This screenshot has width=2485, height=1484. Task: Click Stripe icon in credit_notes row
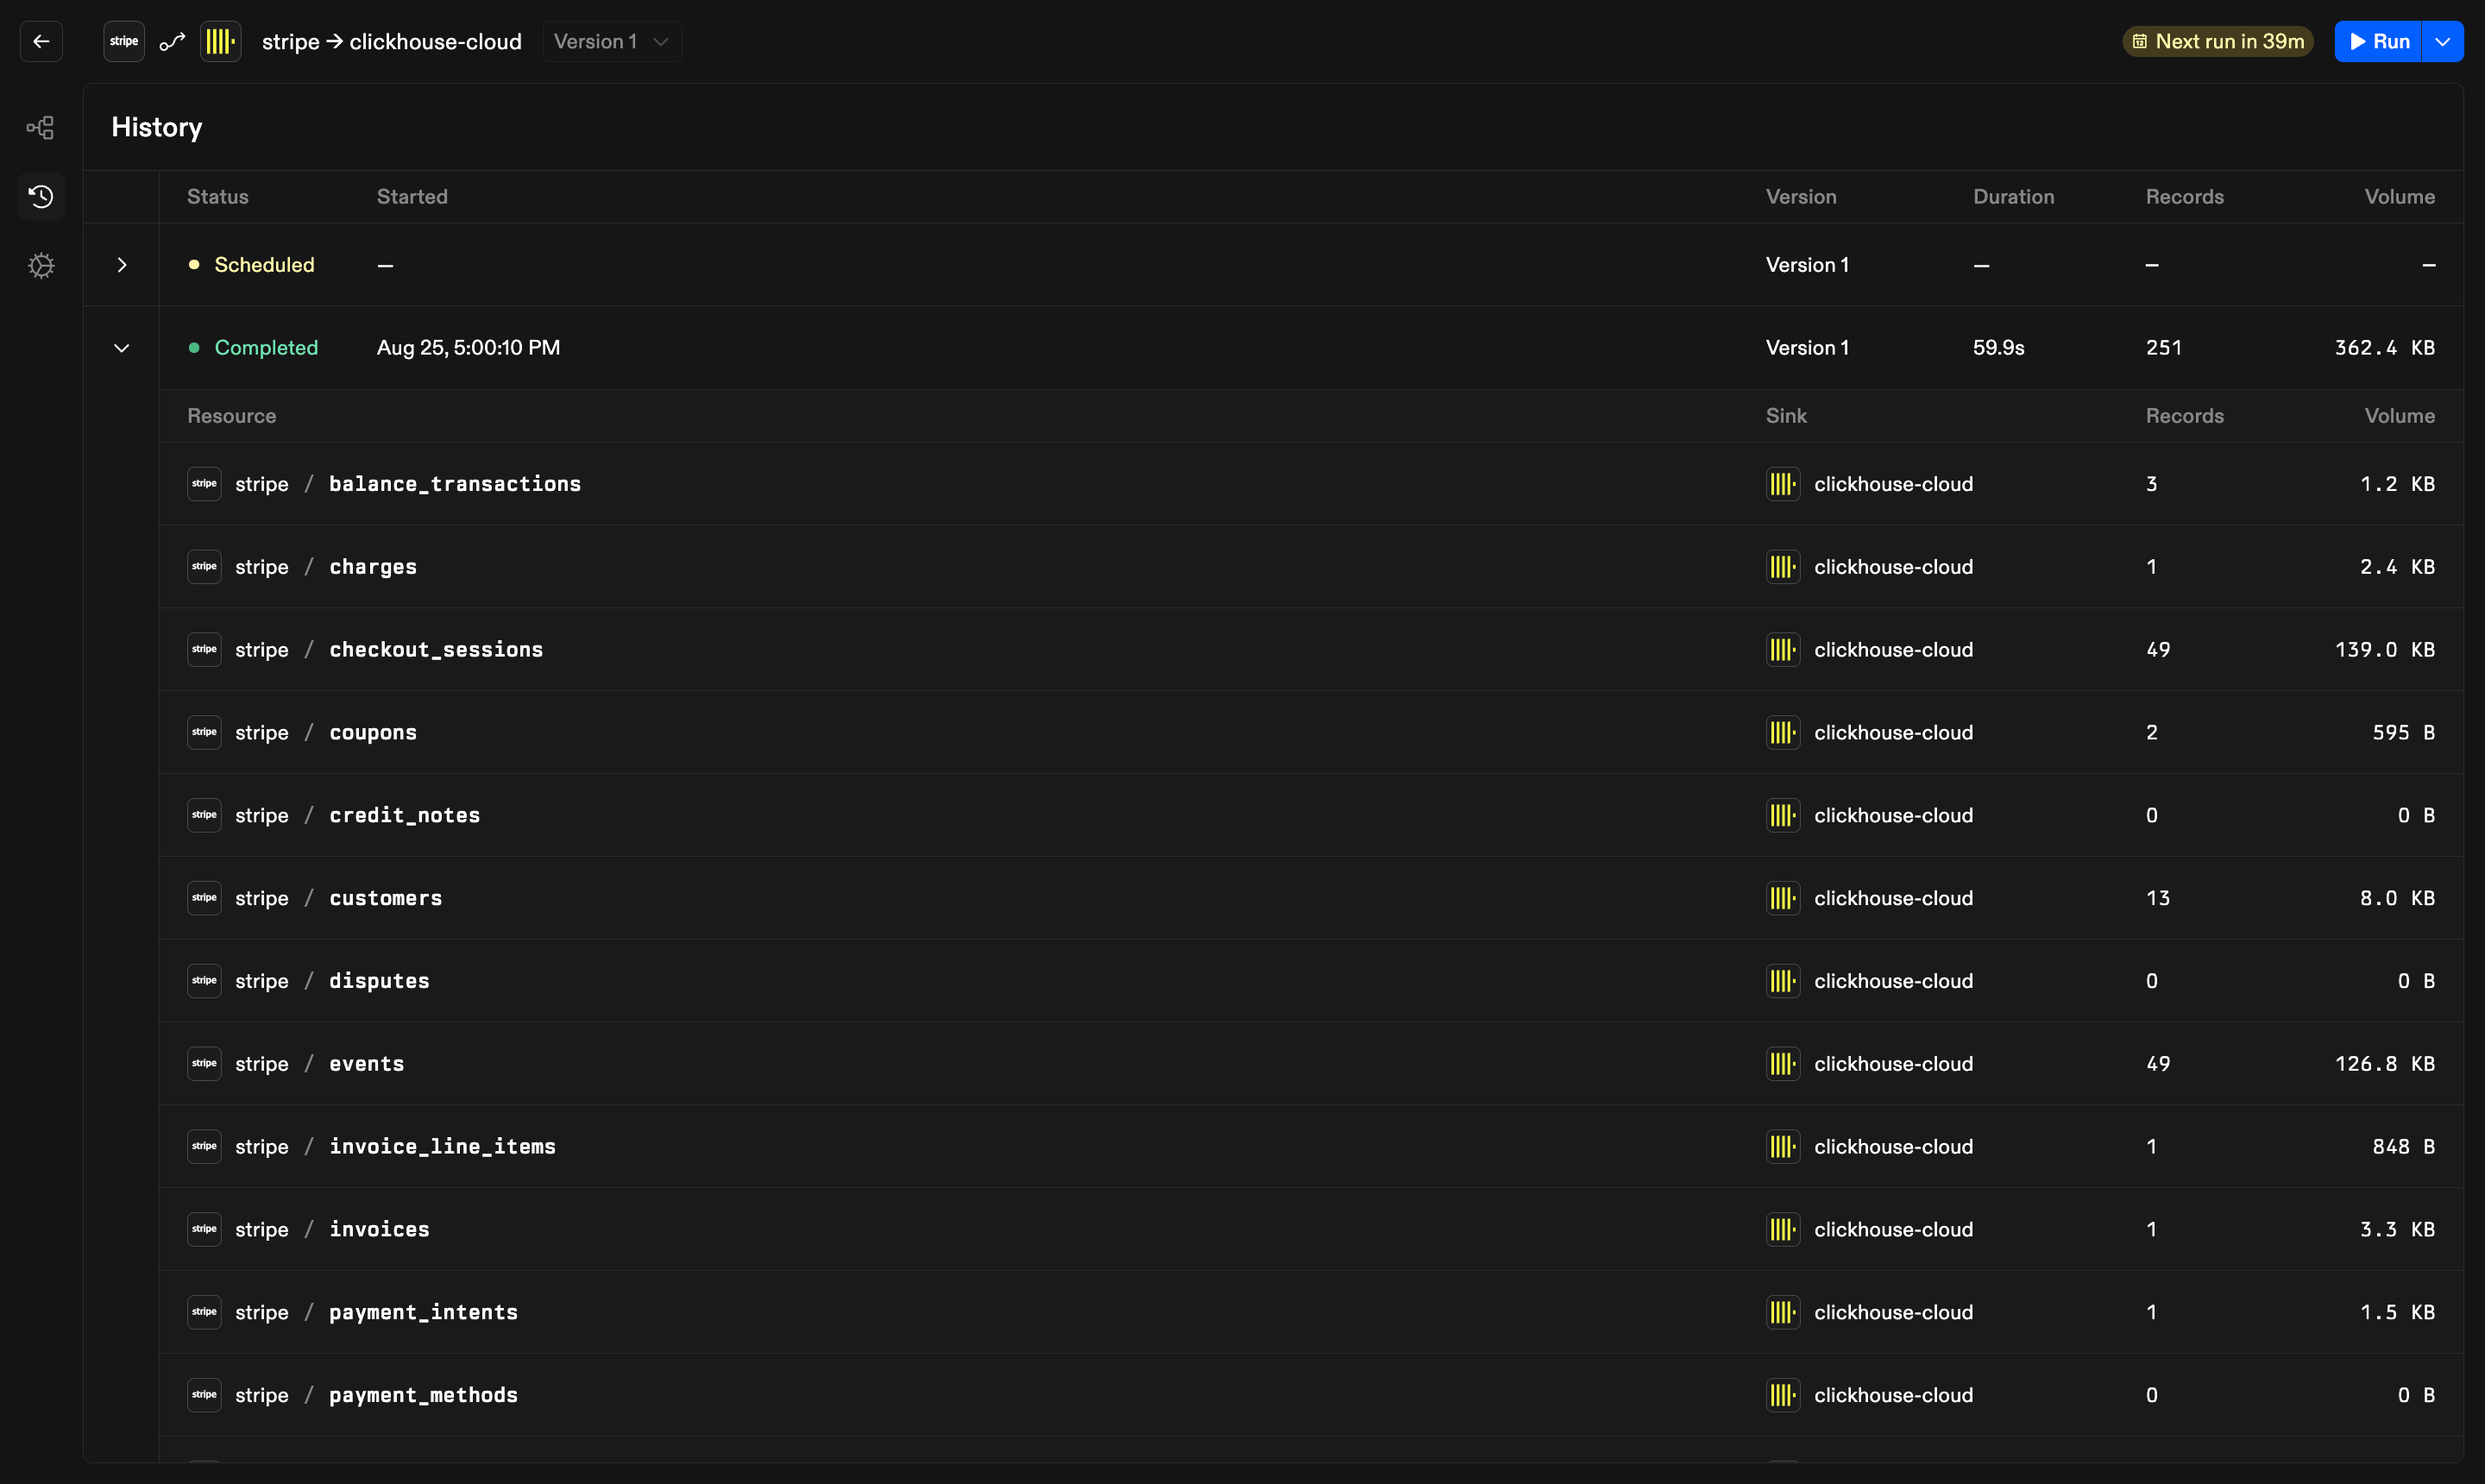204,815
